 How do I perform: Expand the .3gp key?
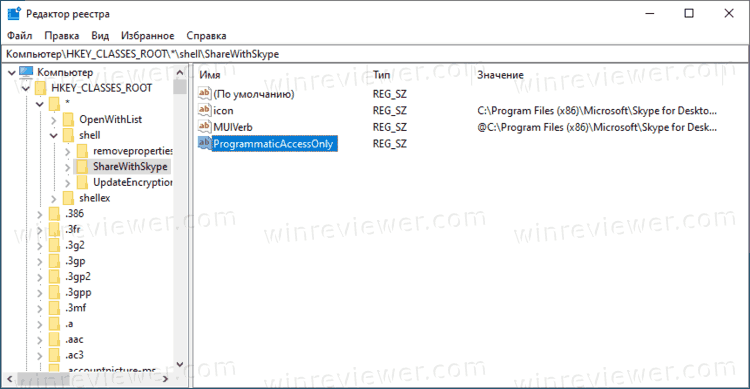click(40, 262)
